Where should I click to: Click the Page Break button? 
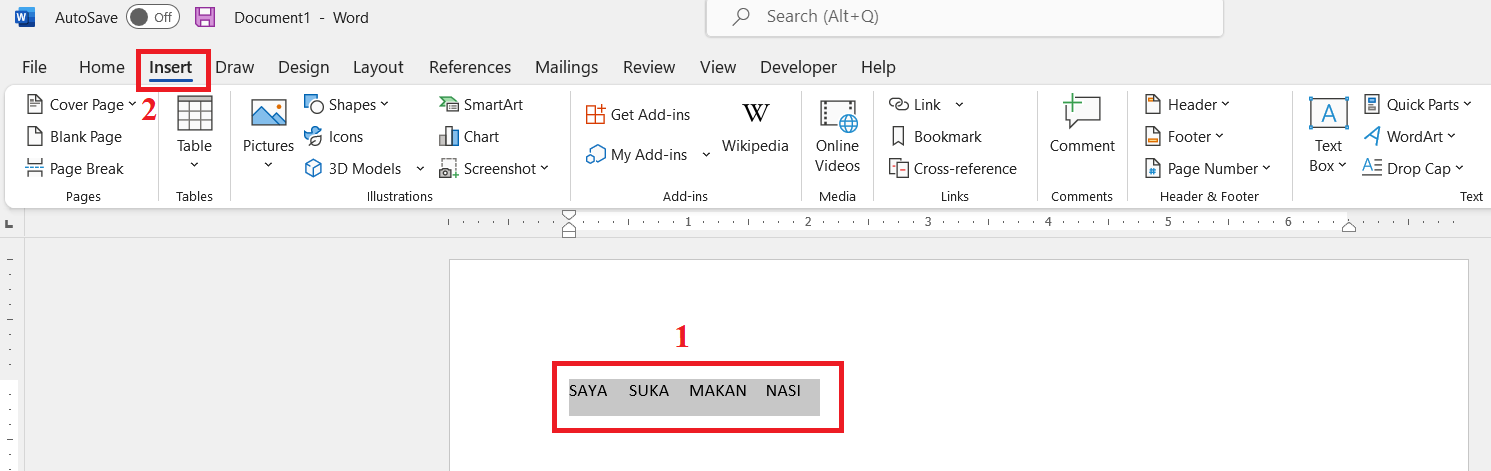point(75,169)
